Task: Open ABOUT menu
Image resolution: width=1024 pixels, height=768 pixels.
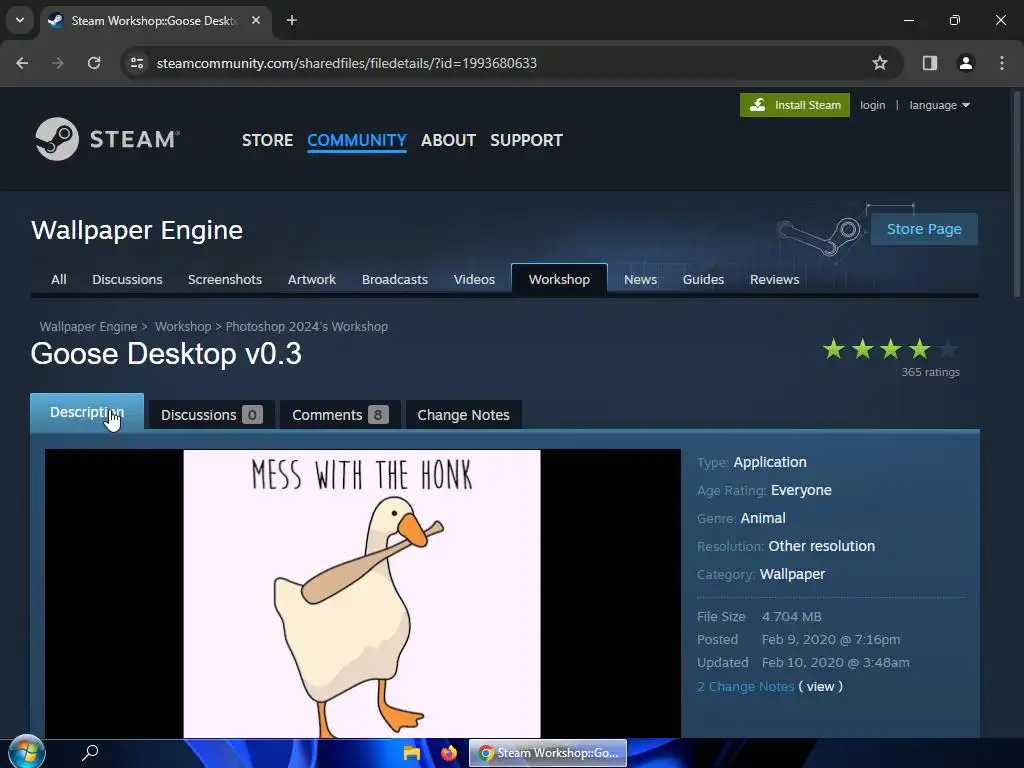Action: (448, 140)
